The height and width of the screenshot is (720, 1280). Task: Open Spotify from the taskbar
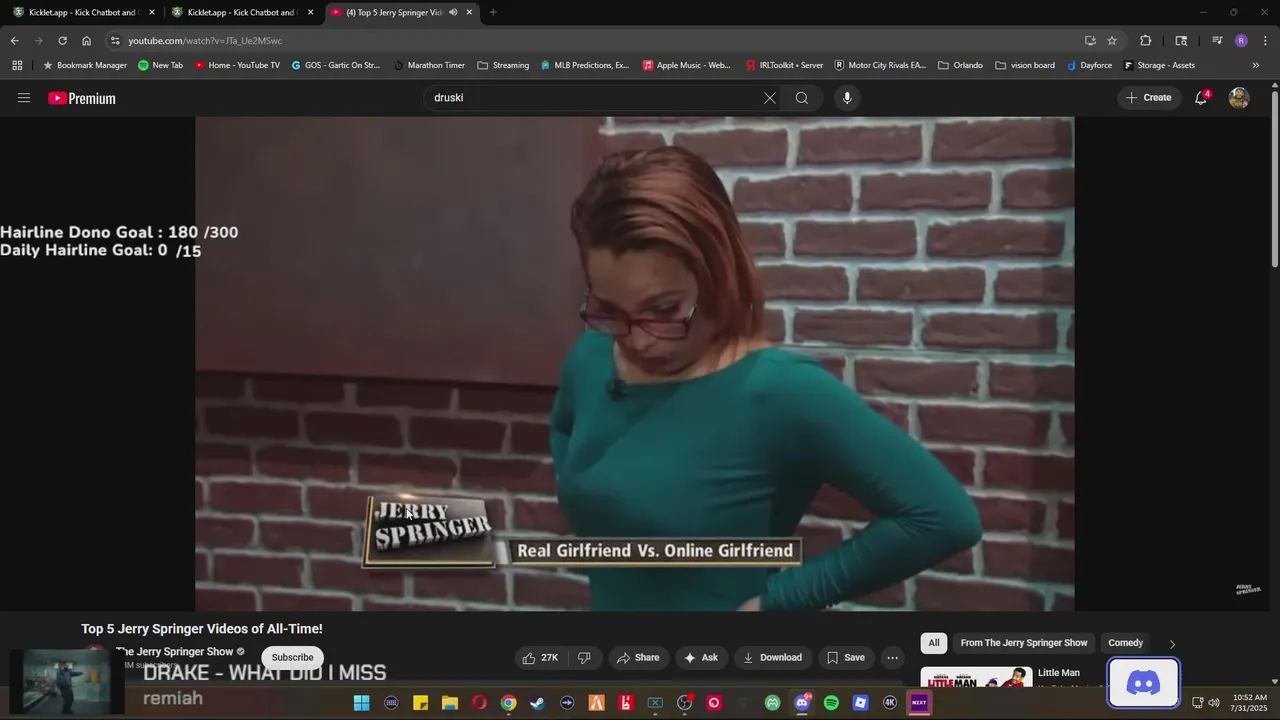tap(831, 703)
